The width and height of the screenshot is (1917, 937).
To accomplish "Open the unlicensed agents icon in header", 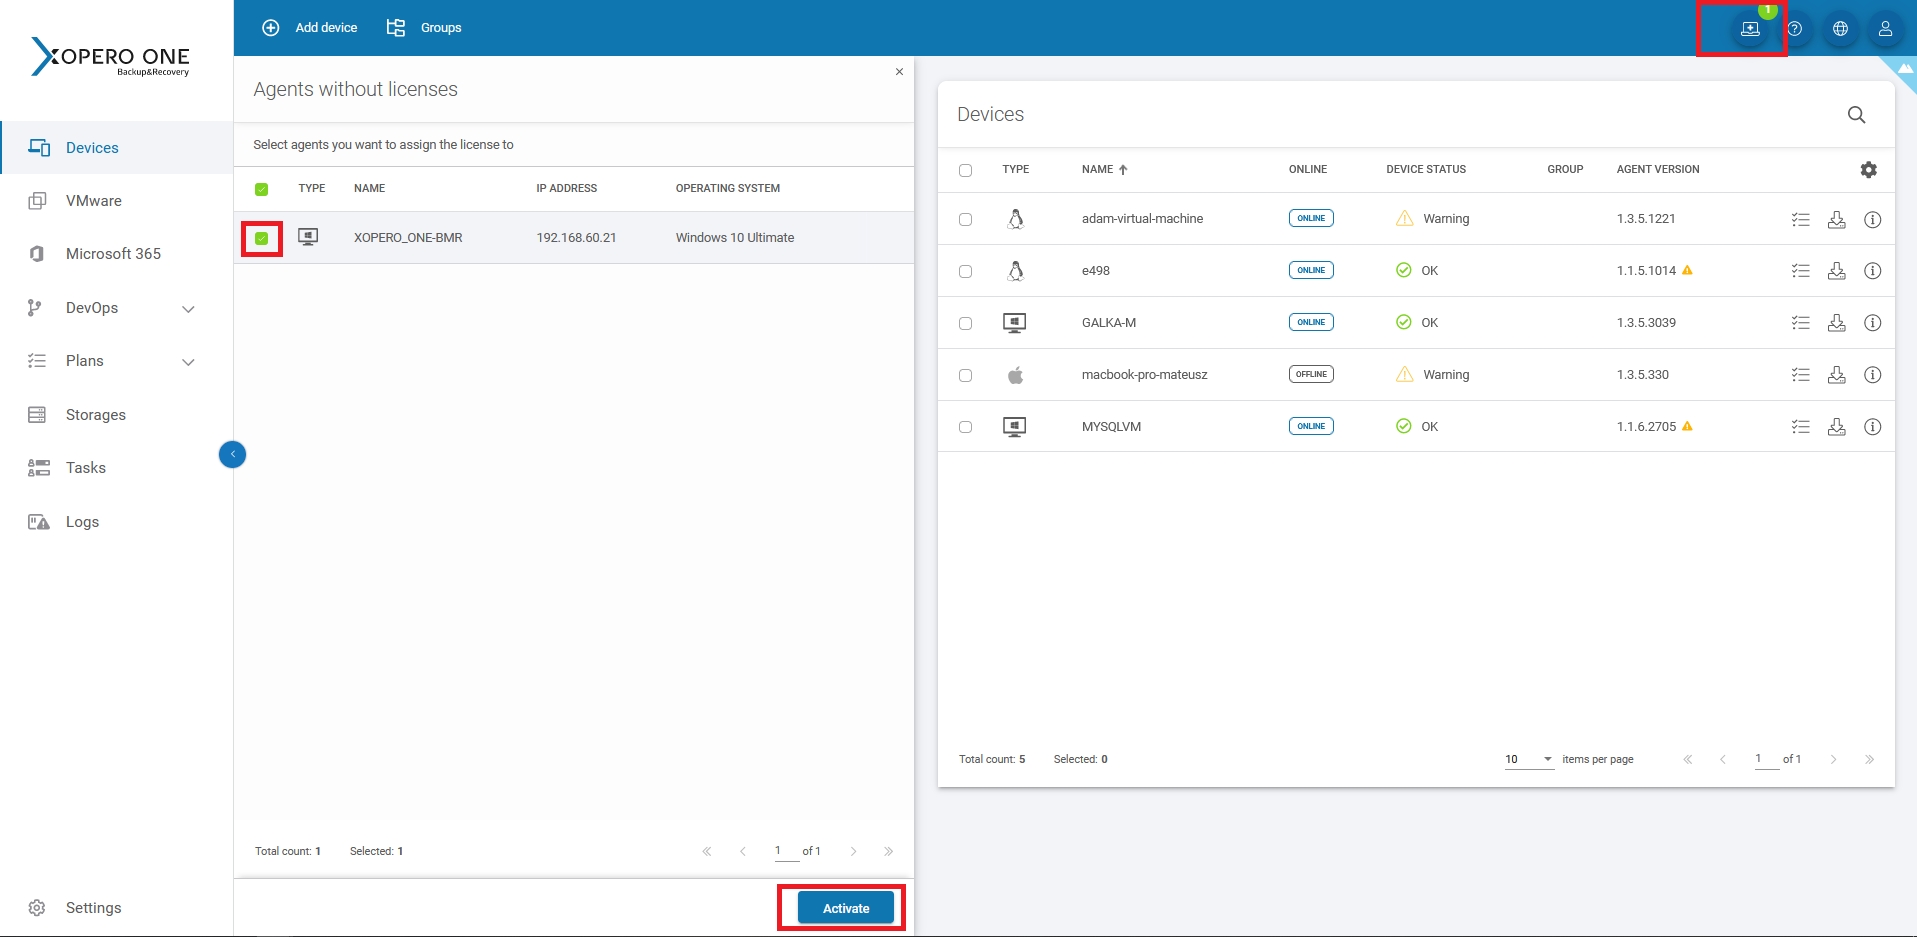I will coord(1749,29).
